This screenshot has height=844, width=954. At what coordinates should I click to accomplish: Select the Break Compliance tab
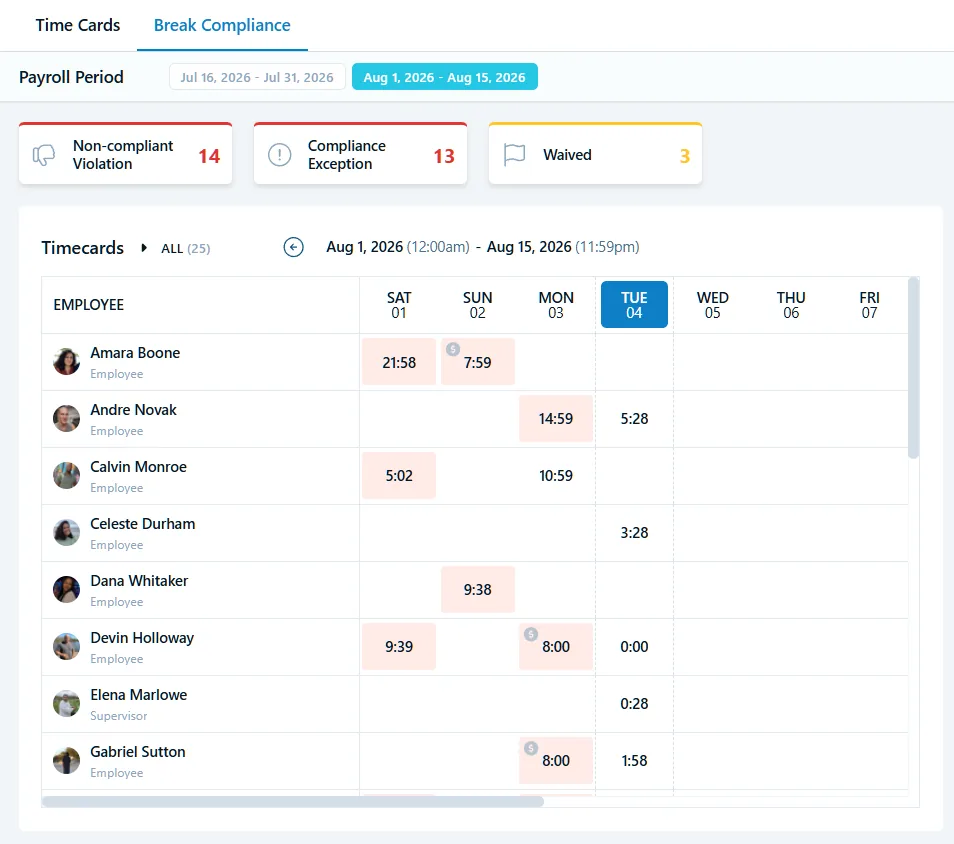[222, 25]
